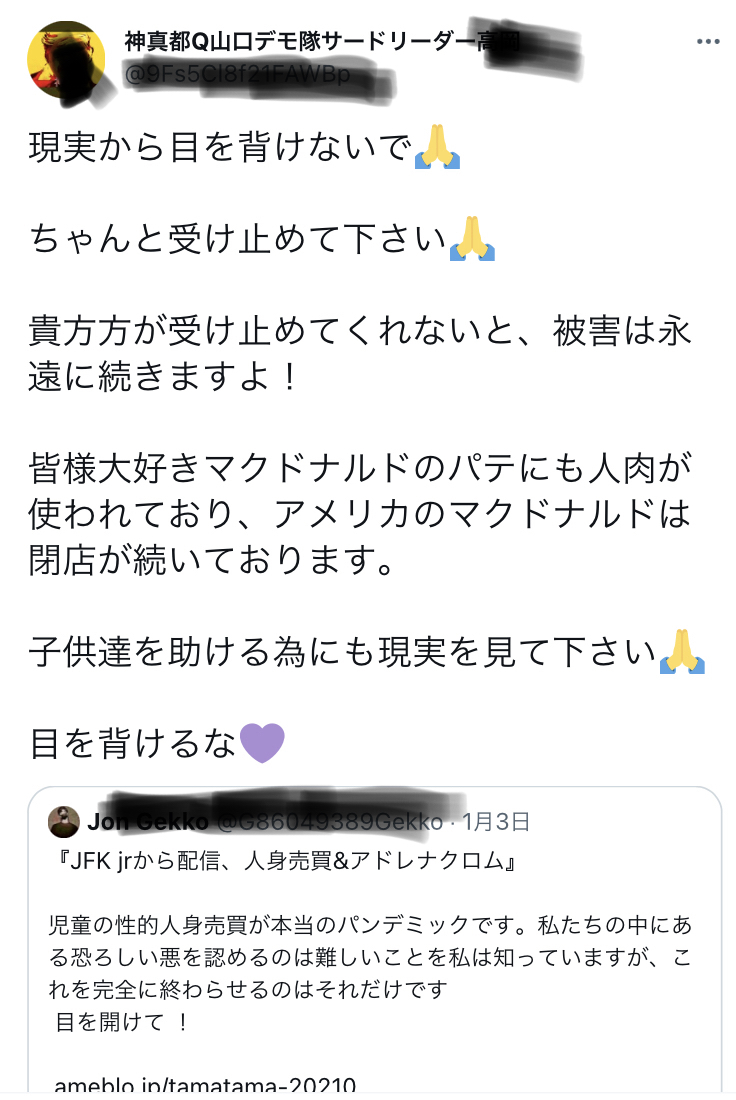Click the tweet author's yellow profile avatar

coord(65,62)
